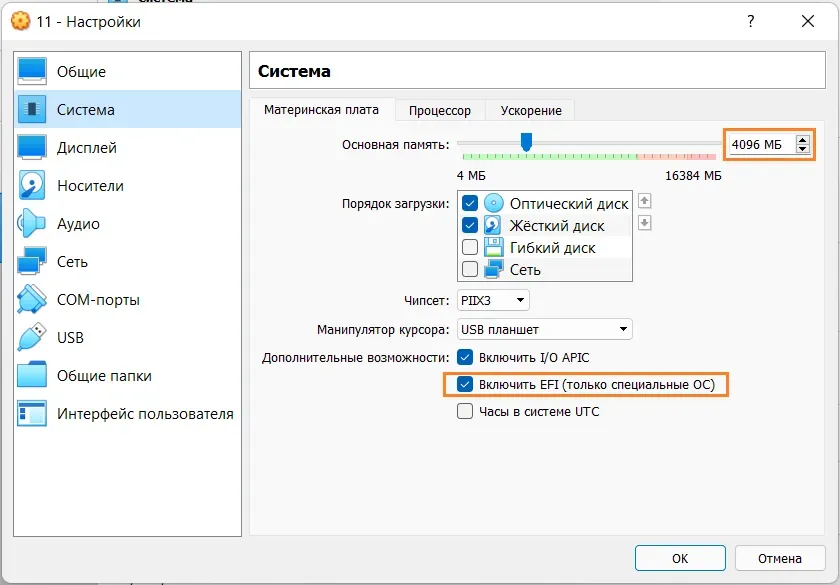Image resolution: width=840 pixels, height=585 pixels.
Task: Click the Жёсткий диск icon in boot order
Action: [493, 226]
